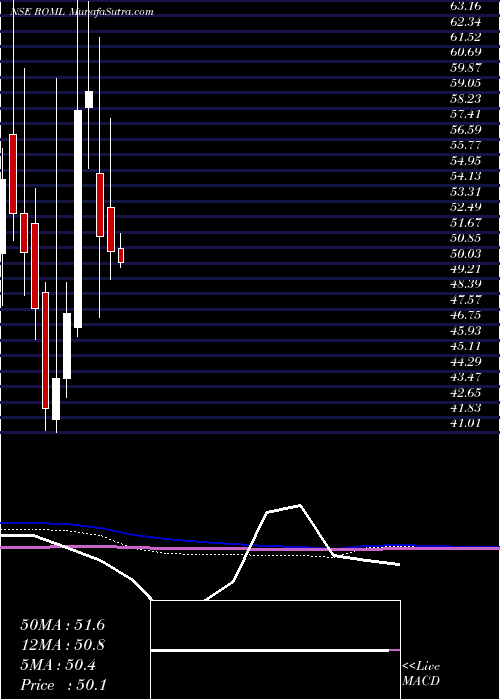Click the 41.83 price axis label
This screenshot has height=700, width=500.
pyautogui.click(x=466, y=408)
